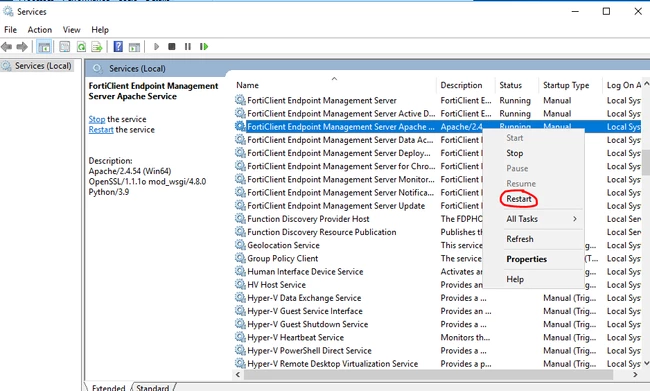Select Function Discovery Resource Publication row
The height and width of the screenshot is (391, 650).
tap(438, 232)
